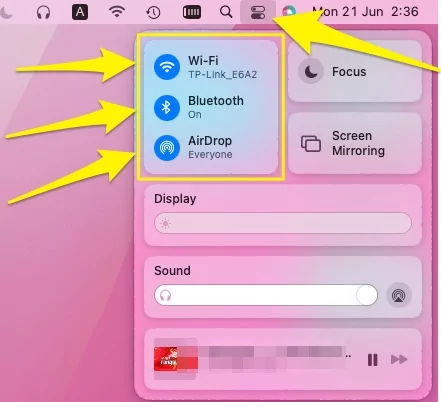Click the battery icon in menu bar
Viewport: 441px width, 402px height.
click(x=192, y=12)
